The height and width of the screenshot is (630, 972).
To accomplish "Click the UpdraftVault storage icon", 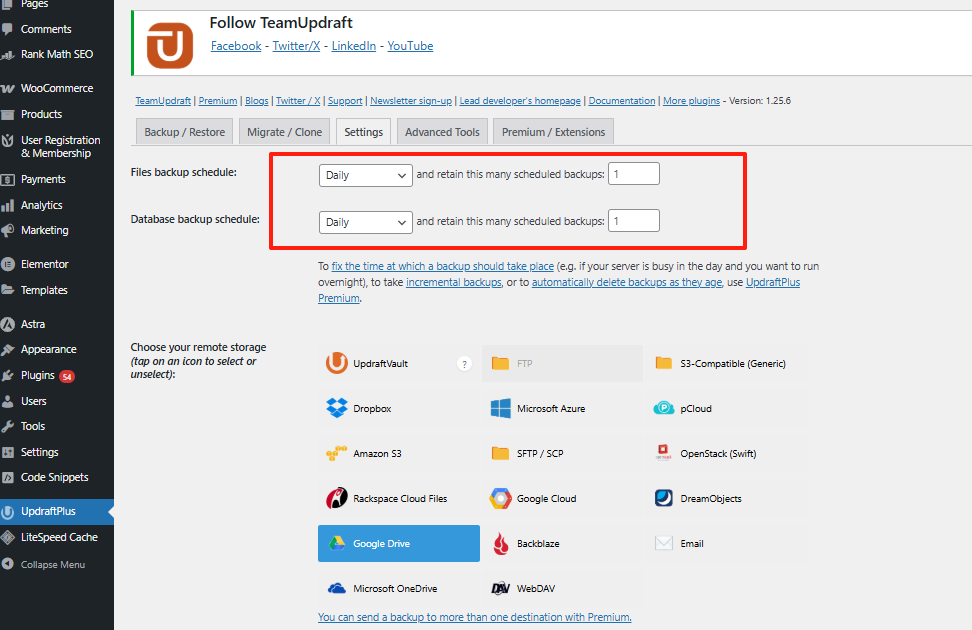I will tap(337, 364).
